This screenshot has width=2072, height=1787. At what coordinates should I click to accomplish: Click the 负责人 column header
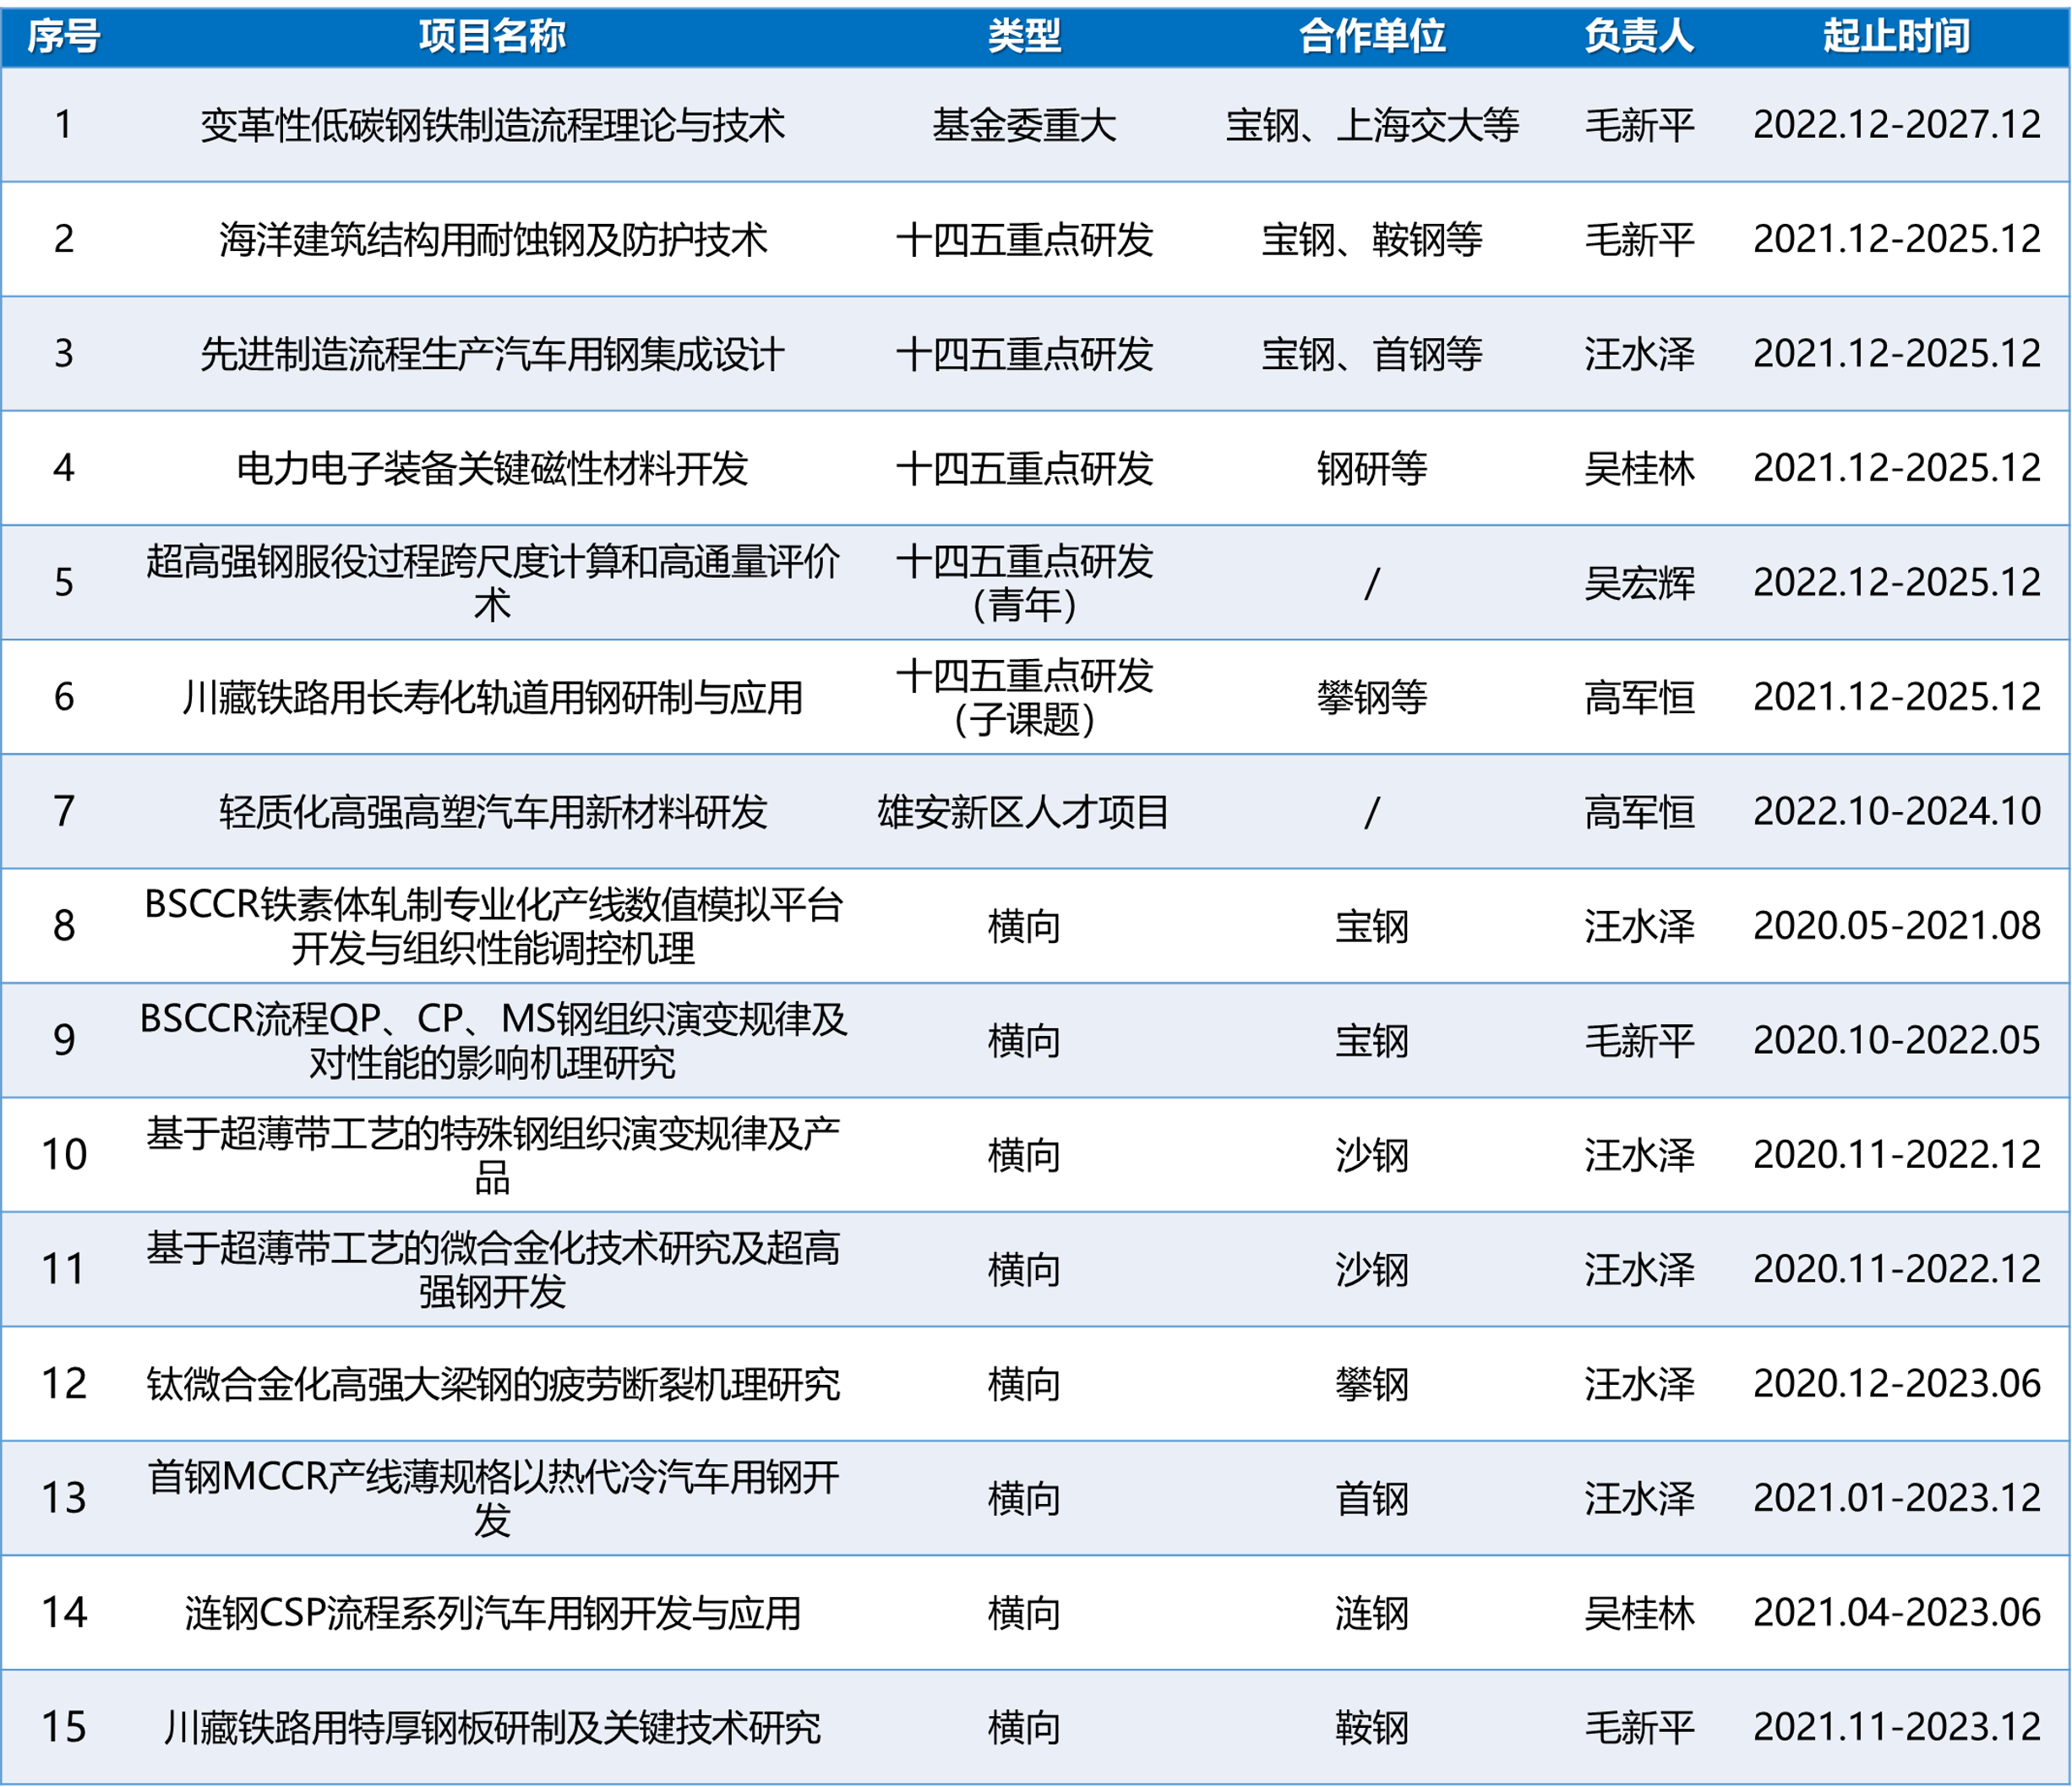1638,36
